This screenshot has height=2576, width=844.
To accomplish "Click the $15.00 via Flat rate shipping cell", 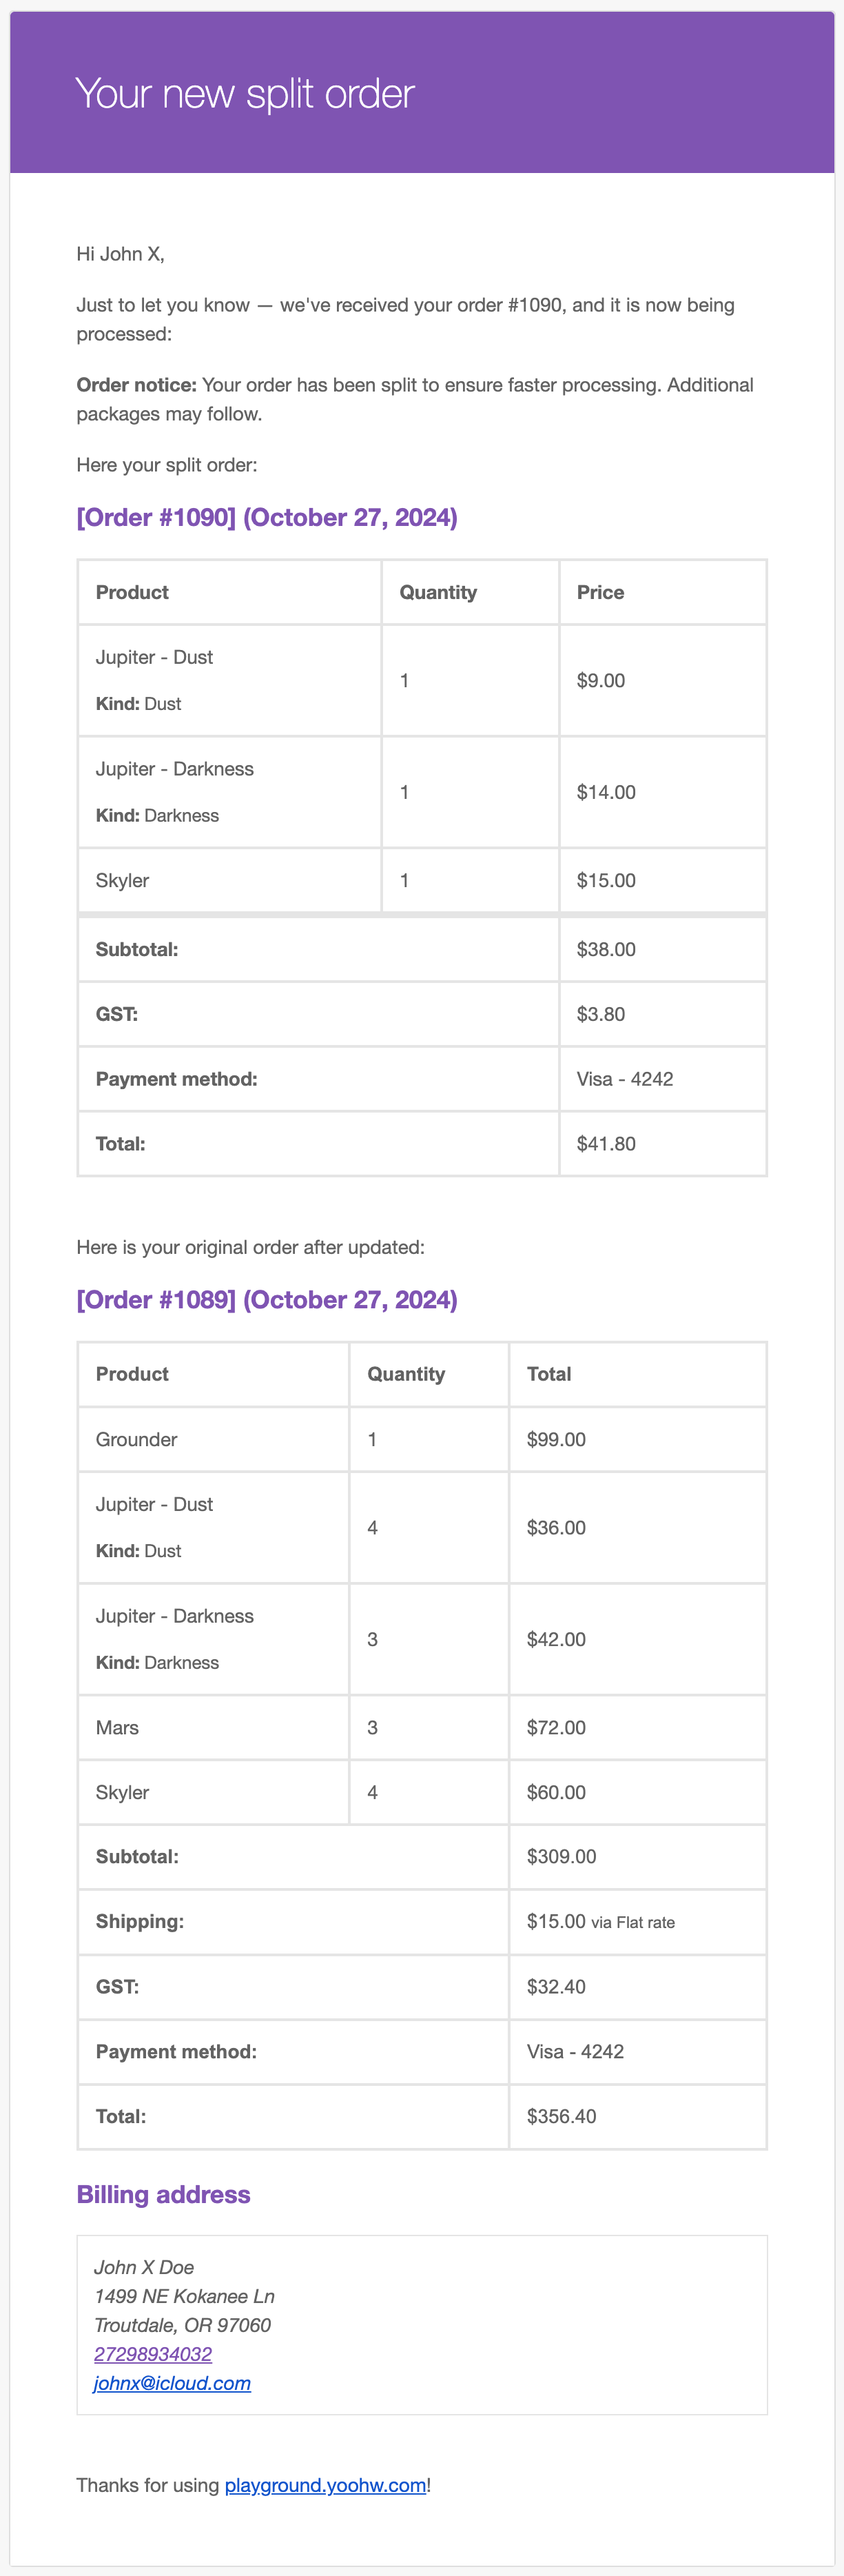I will click(600, 1921).
